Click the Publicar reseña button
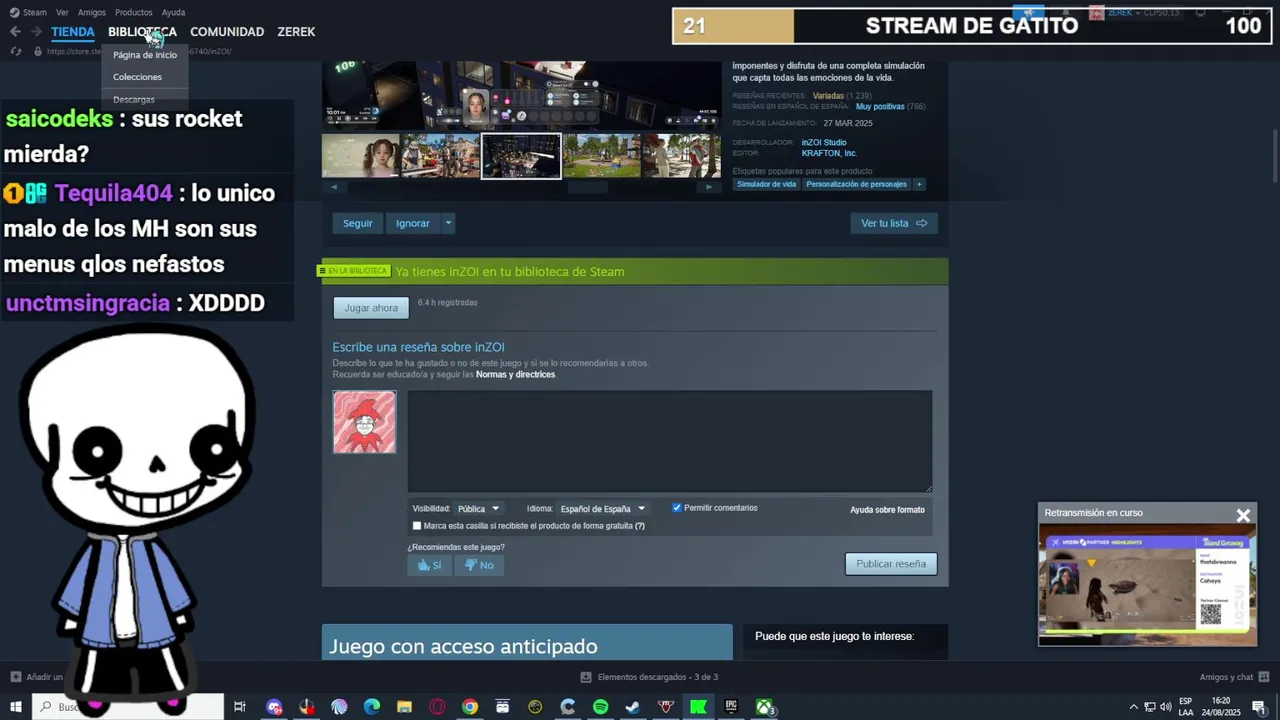 point(891,564)
